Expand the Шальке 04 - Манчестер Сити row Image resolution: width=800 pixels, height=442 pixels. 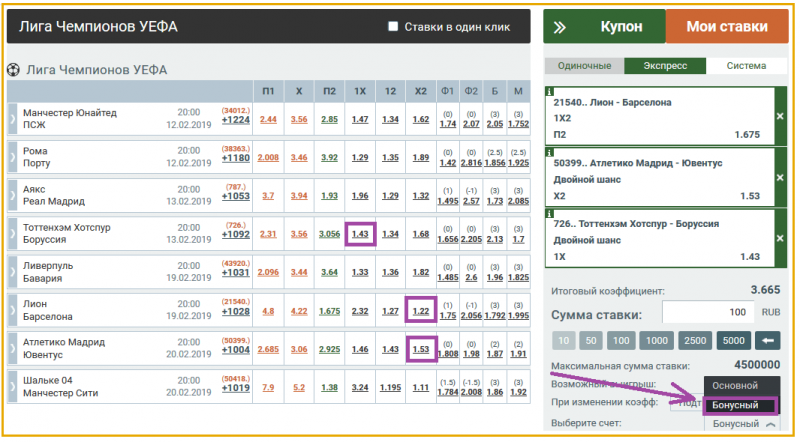pos(13,386)
